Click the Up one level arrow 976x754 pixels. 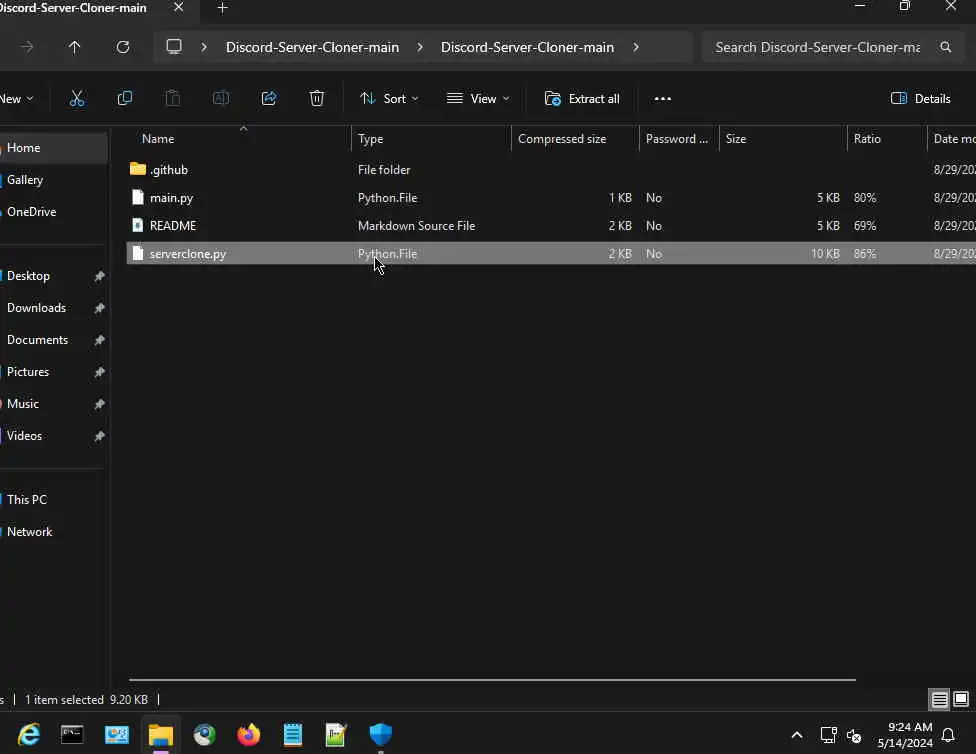[74, 47]
